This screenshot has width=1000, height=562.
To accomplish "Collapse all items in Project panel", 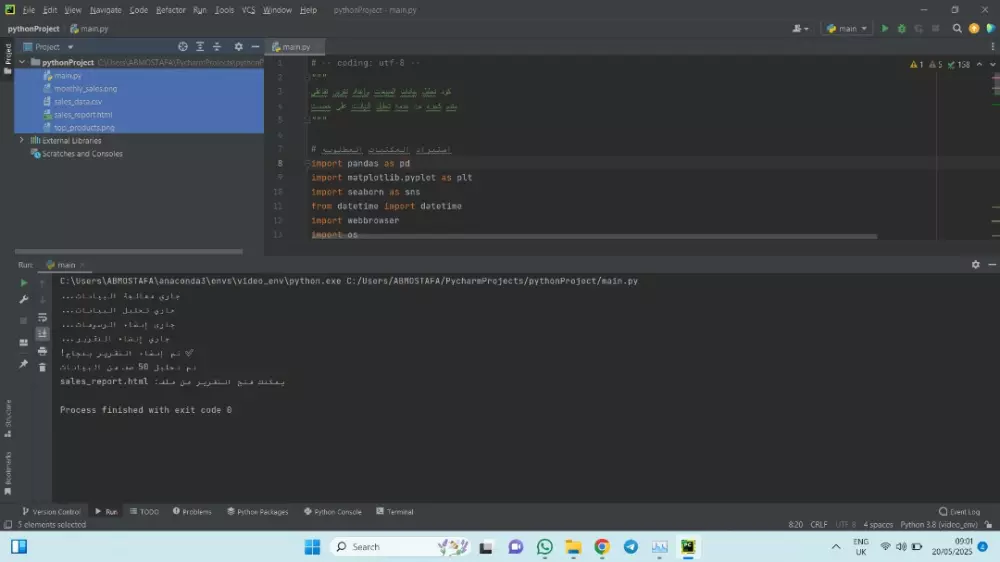I will [217, 47].
